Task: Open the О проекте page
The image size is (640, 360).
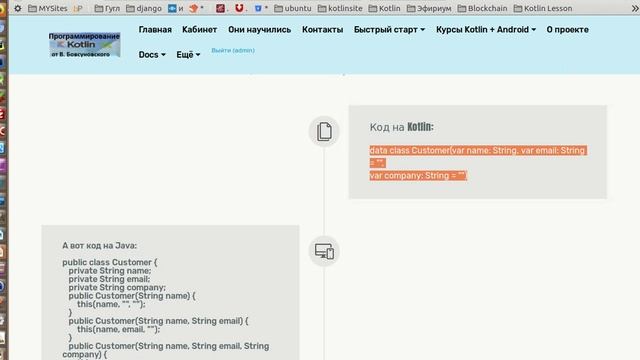Action: coord(567,30)
